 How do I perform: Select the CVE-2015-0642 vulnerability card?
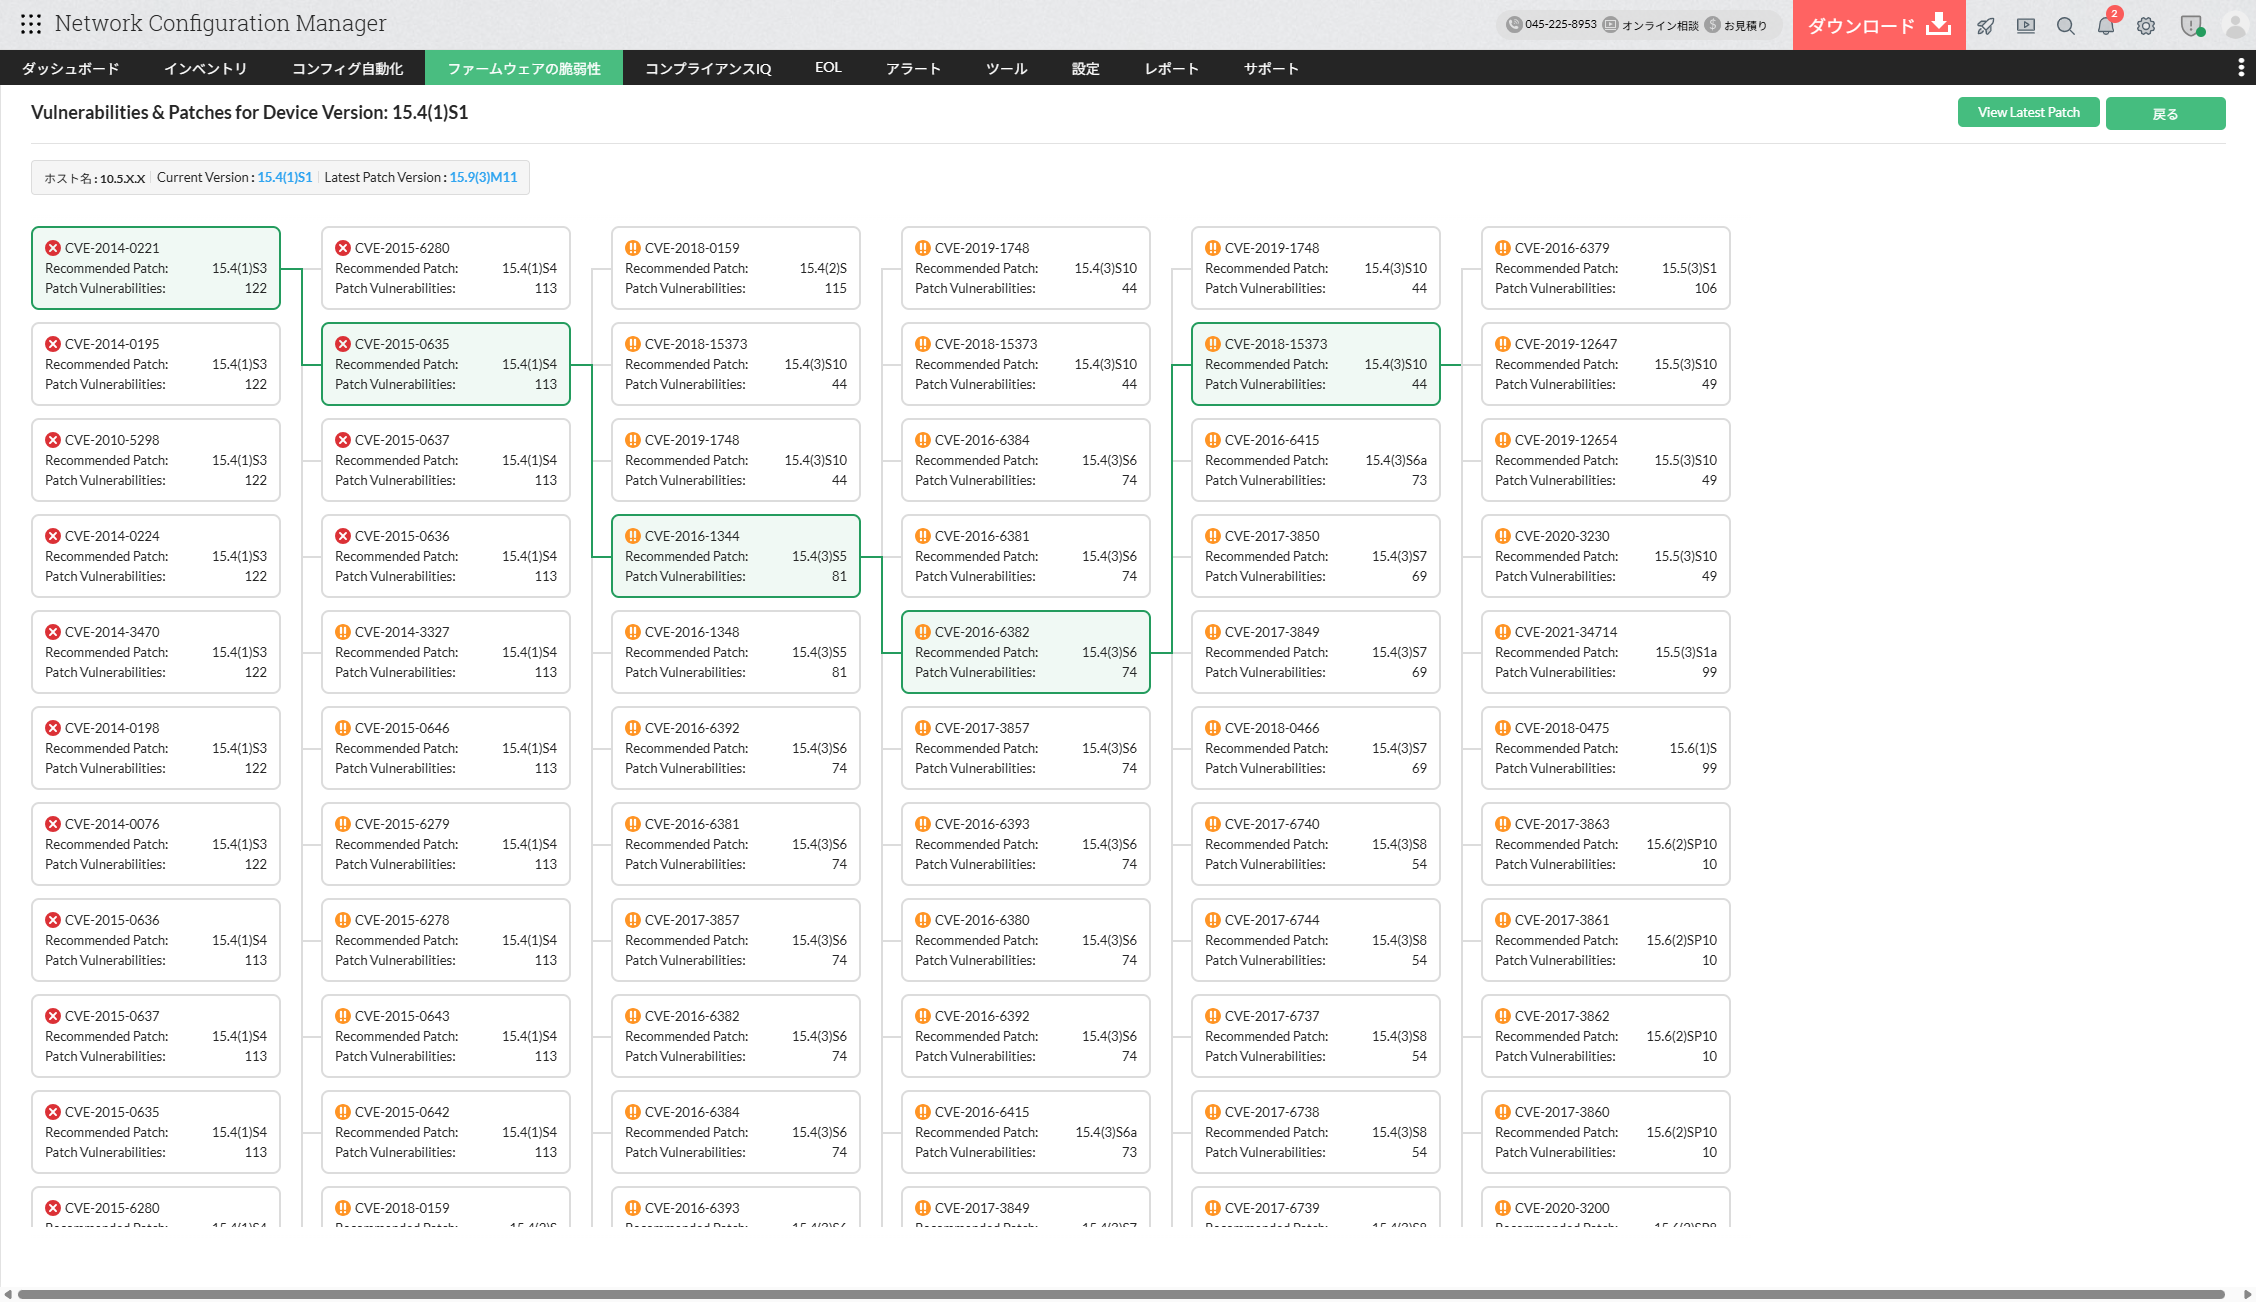coord(446,1132)
